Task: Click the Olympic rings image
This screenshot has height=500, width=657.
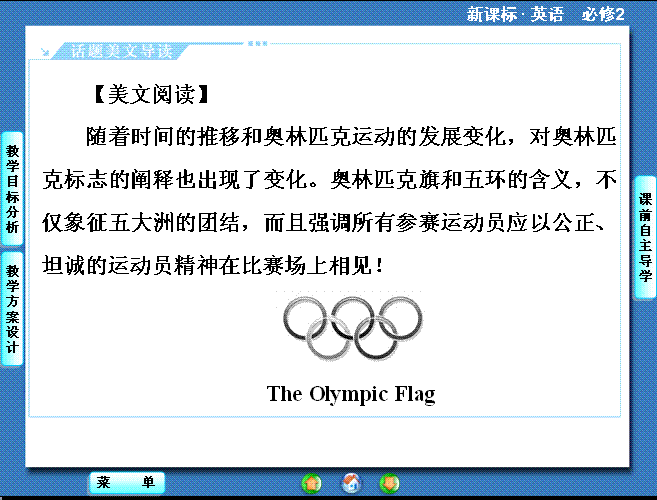Action: (x=353, y=328)
